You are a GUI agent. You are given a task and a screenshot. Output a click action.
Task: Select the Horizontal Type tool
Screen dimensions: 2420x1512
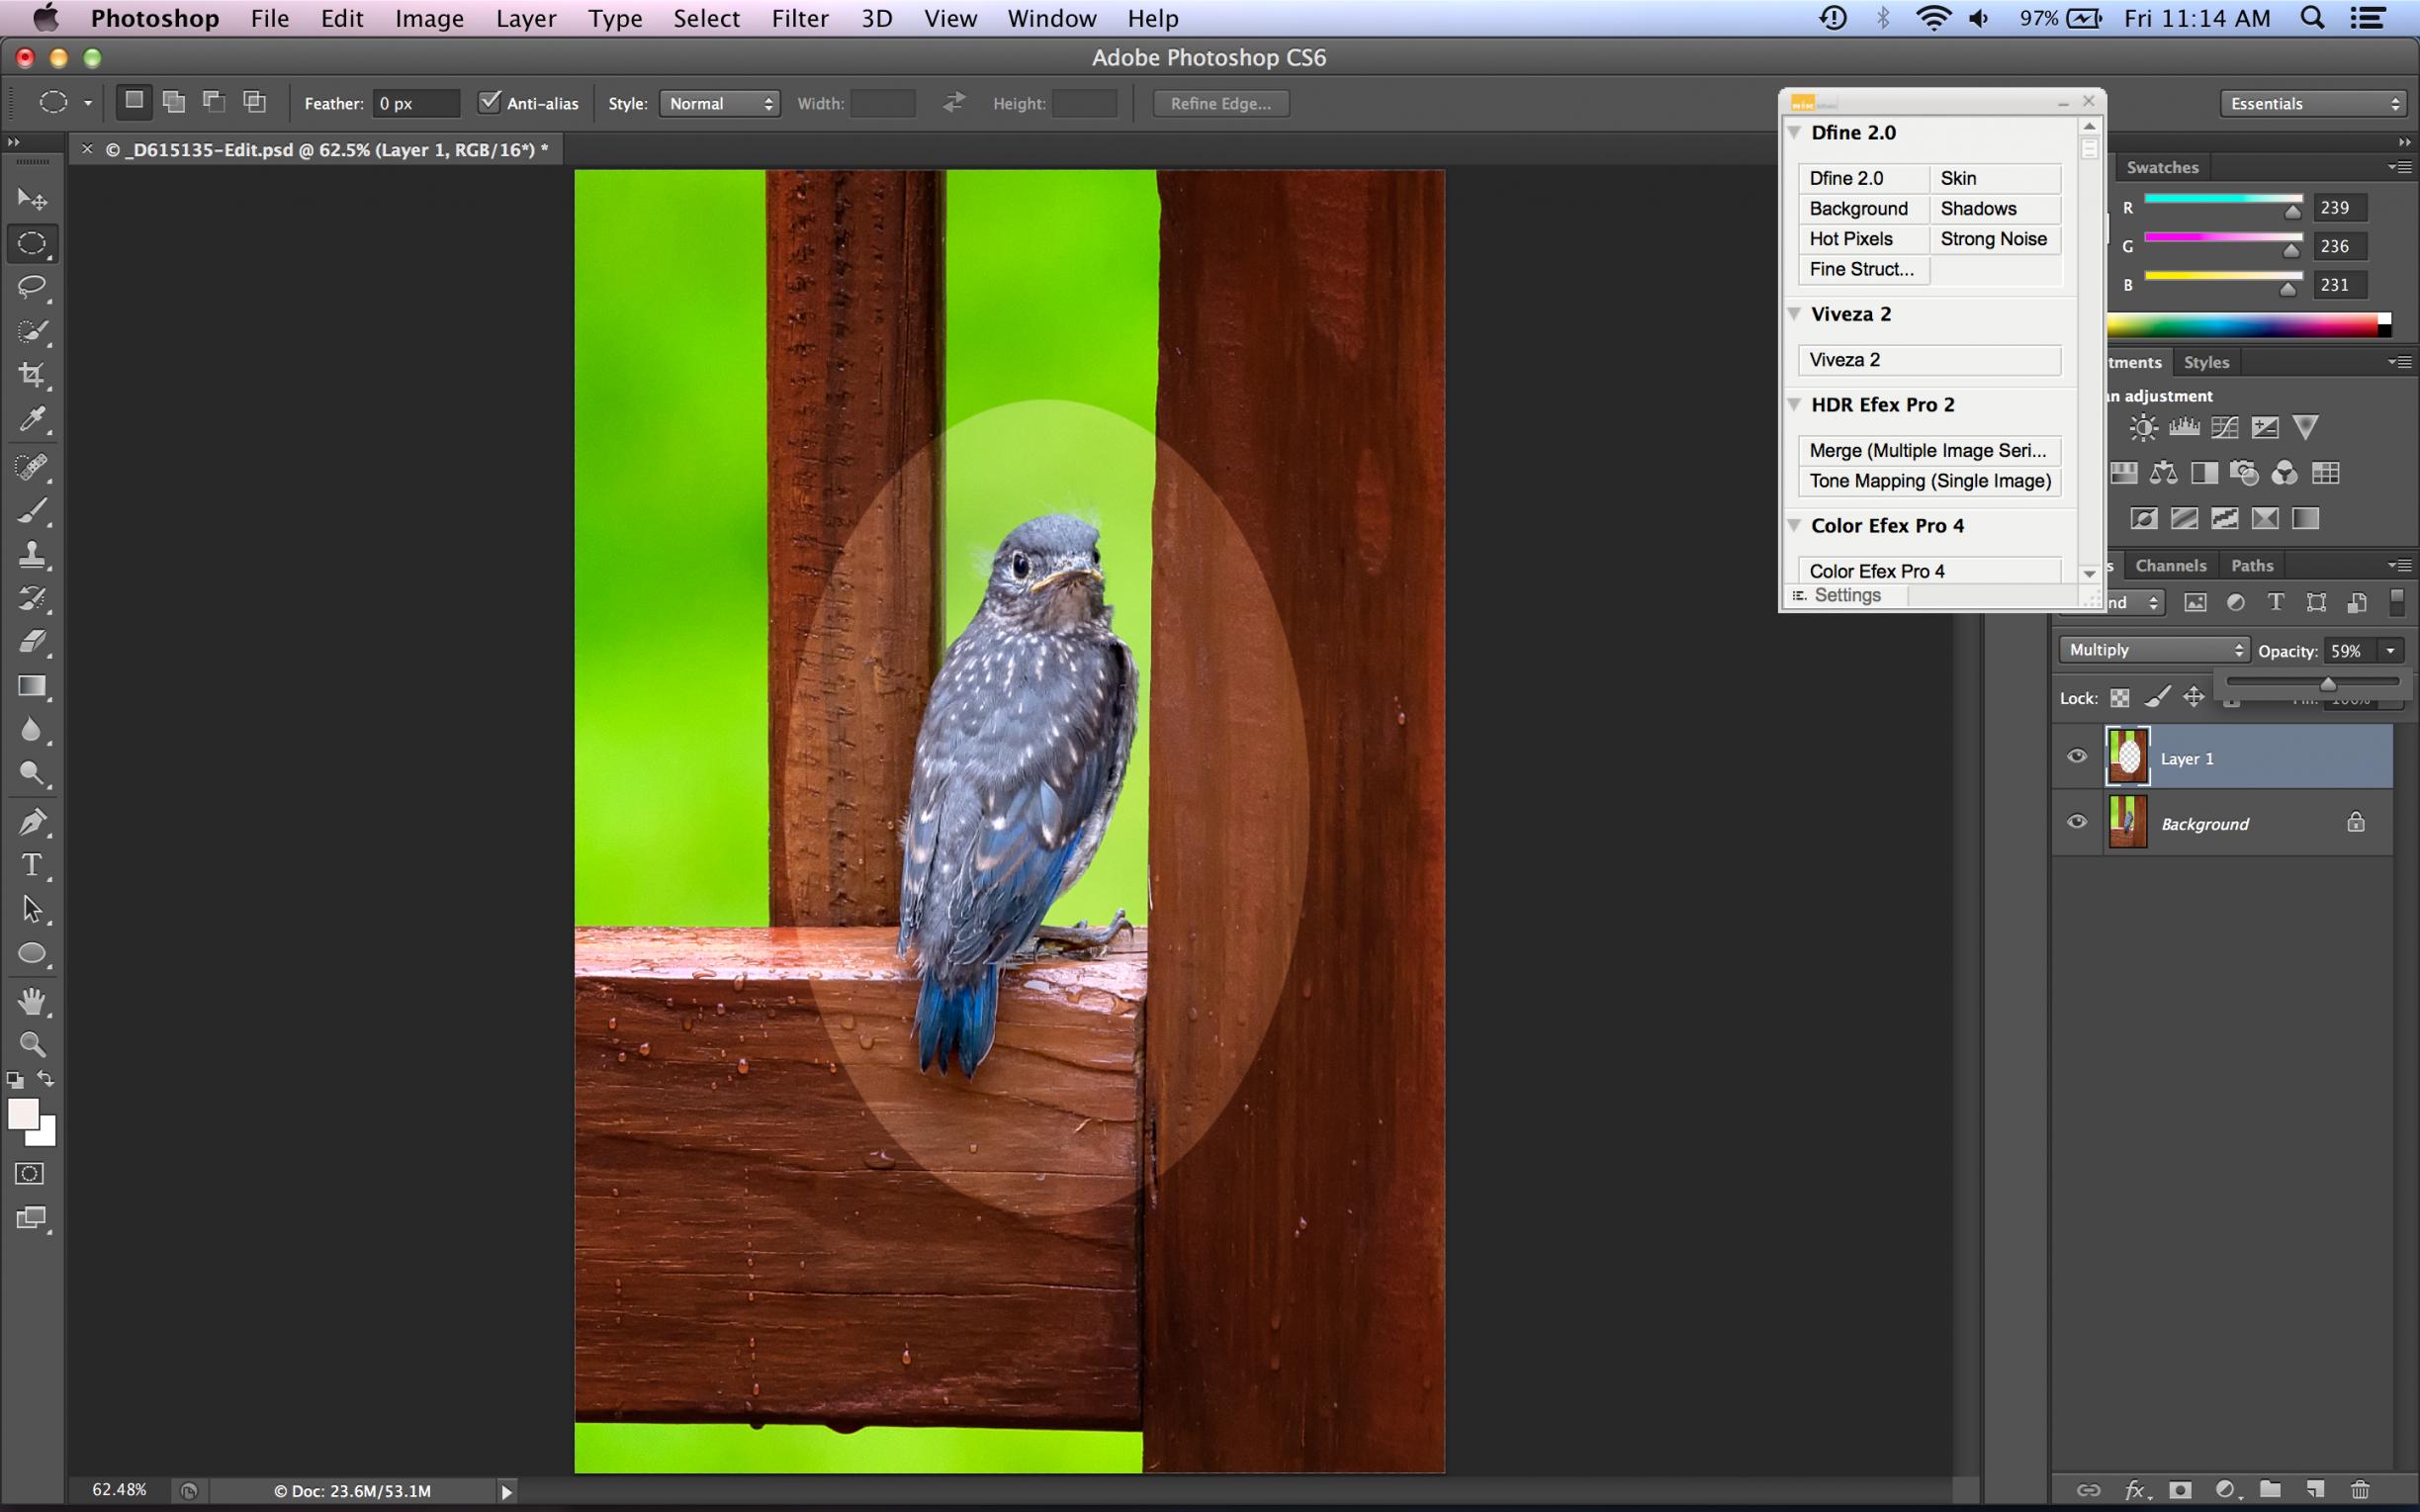[x=32, y=865]
